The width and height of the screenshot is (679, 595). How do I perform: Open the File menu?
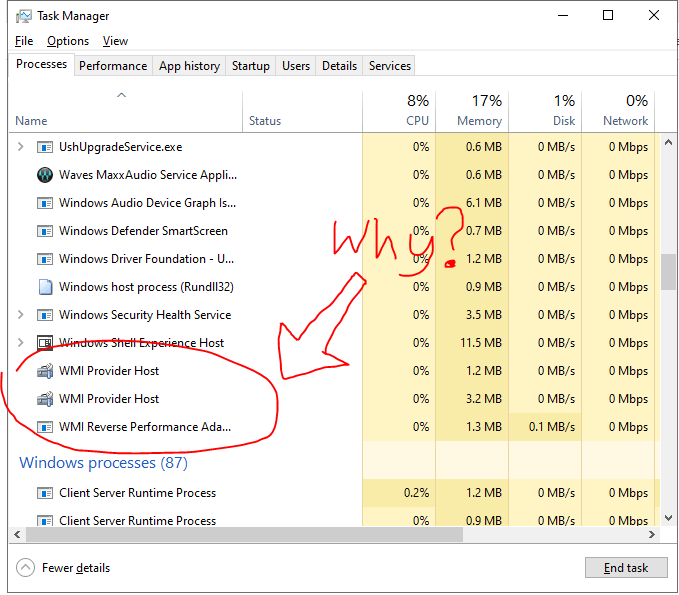click(x=24, y=41)
